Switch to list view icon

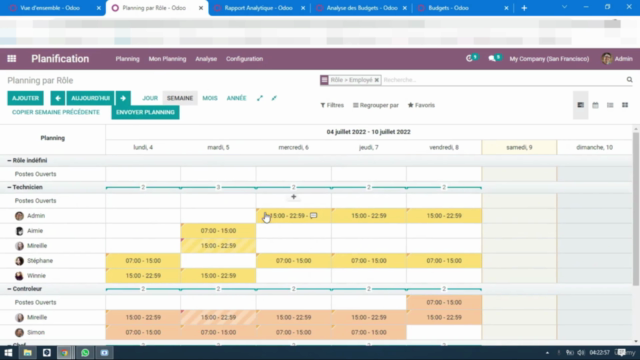(x=610, y=105)
